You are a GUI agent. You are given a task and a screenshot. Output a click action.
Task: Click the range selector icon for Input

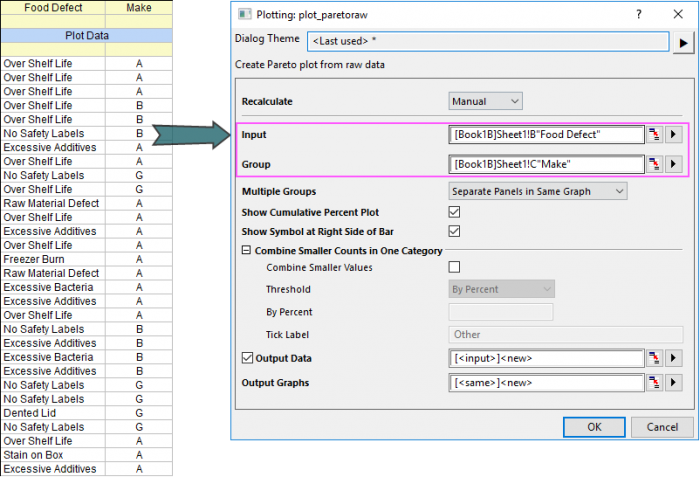pos(655,135)
